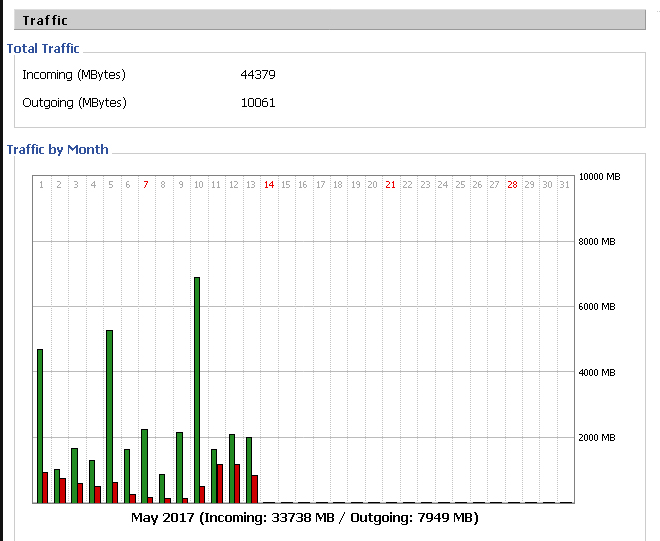Click the day 20 label
This screenshot has width=660, height=541.
click(373, 185)
